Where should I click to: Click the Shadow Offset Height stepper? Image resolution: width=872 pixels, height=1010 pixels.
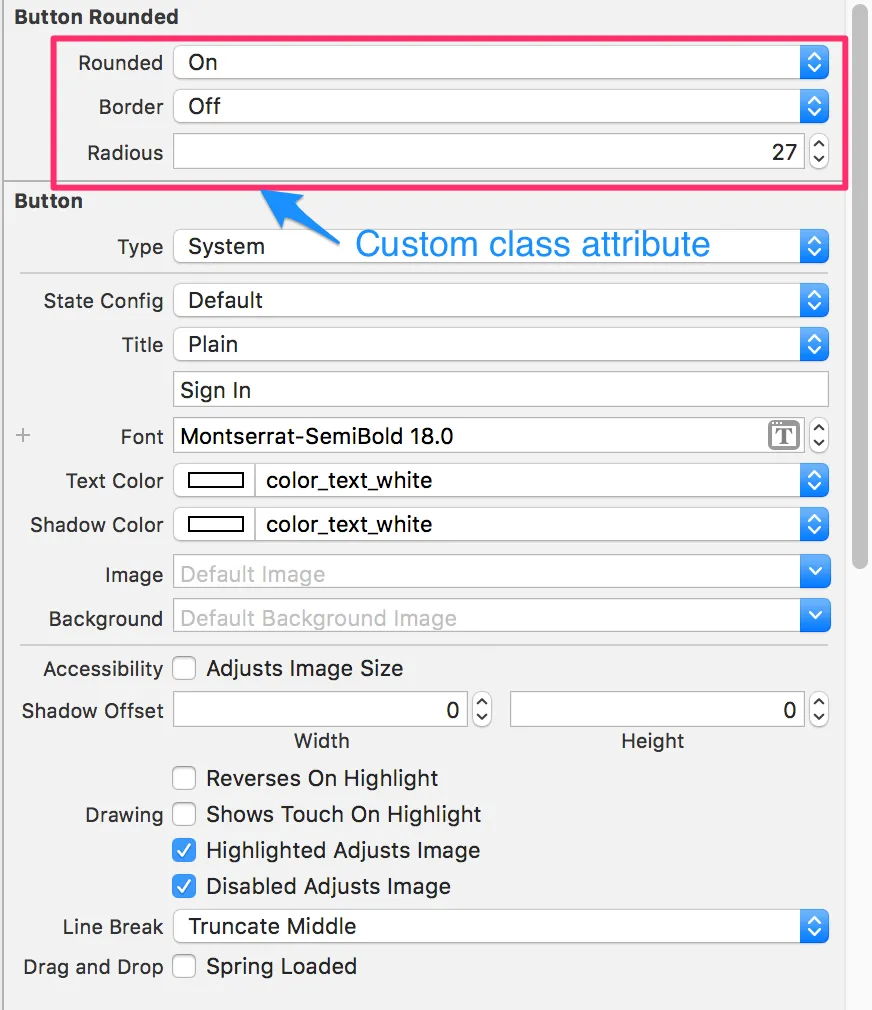pyautogui.click(x=819, y=710)
